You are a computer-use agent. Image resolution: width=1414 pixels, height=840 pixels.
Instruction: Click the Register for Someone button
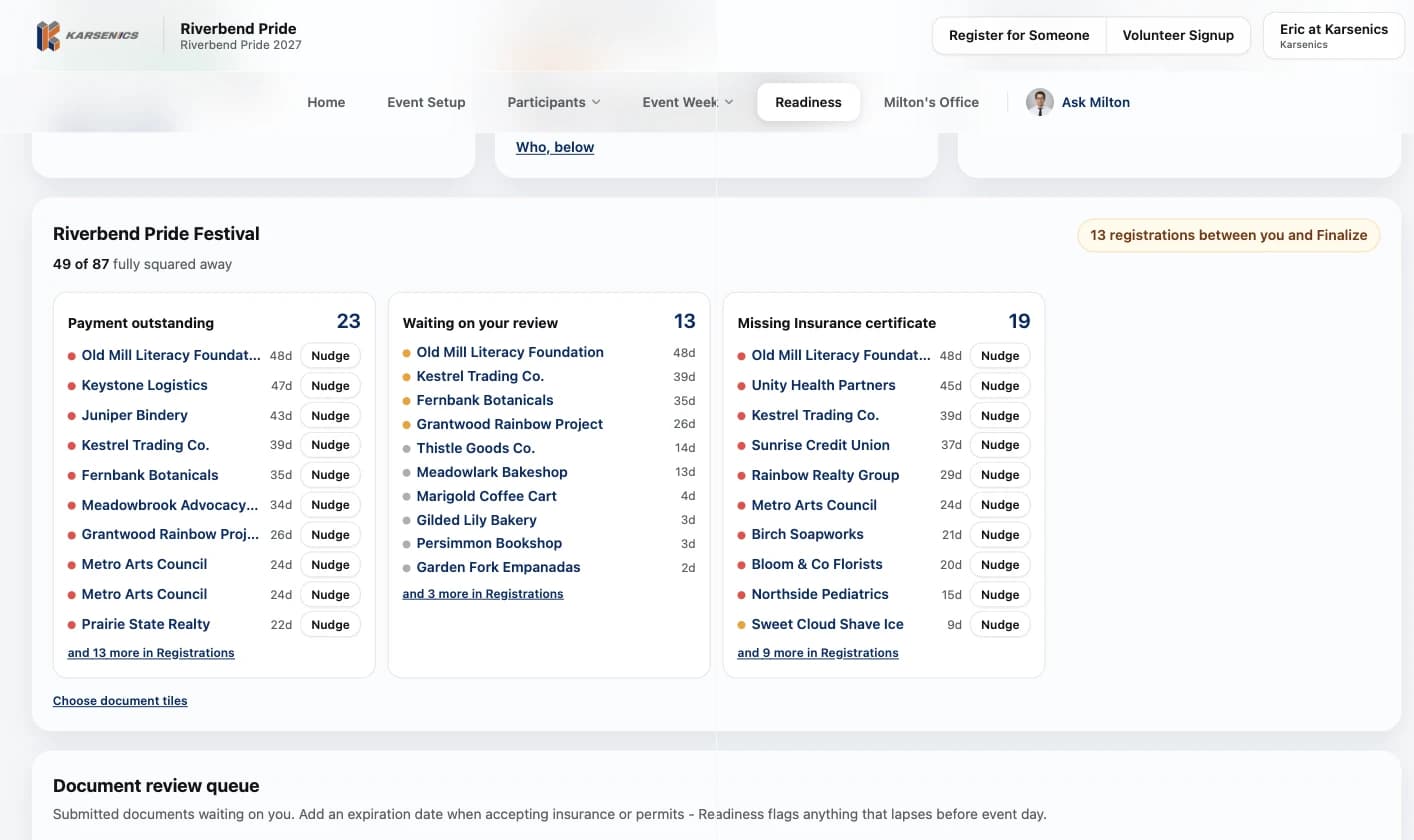(x=1019, y=35)
